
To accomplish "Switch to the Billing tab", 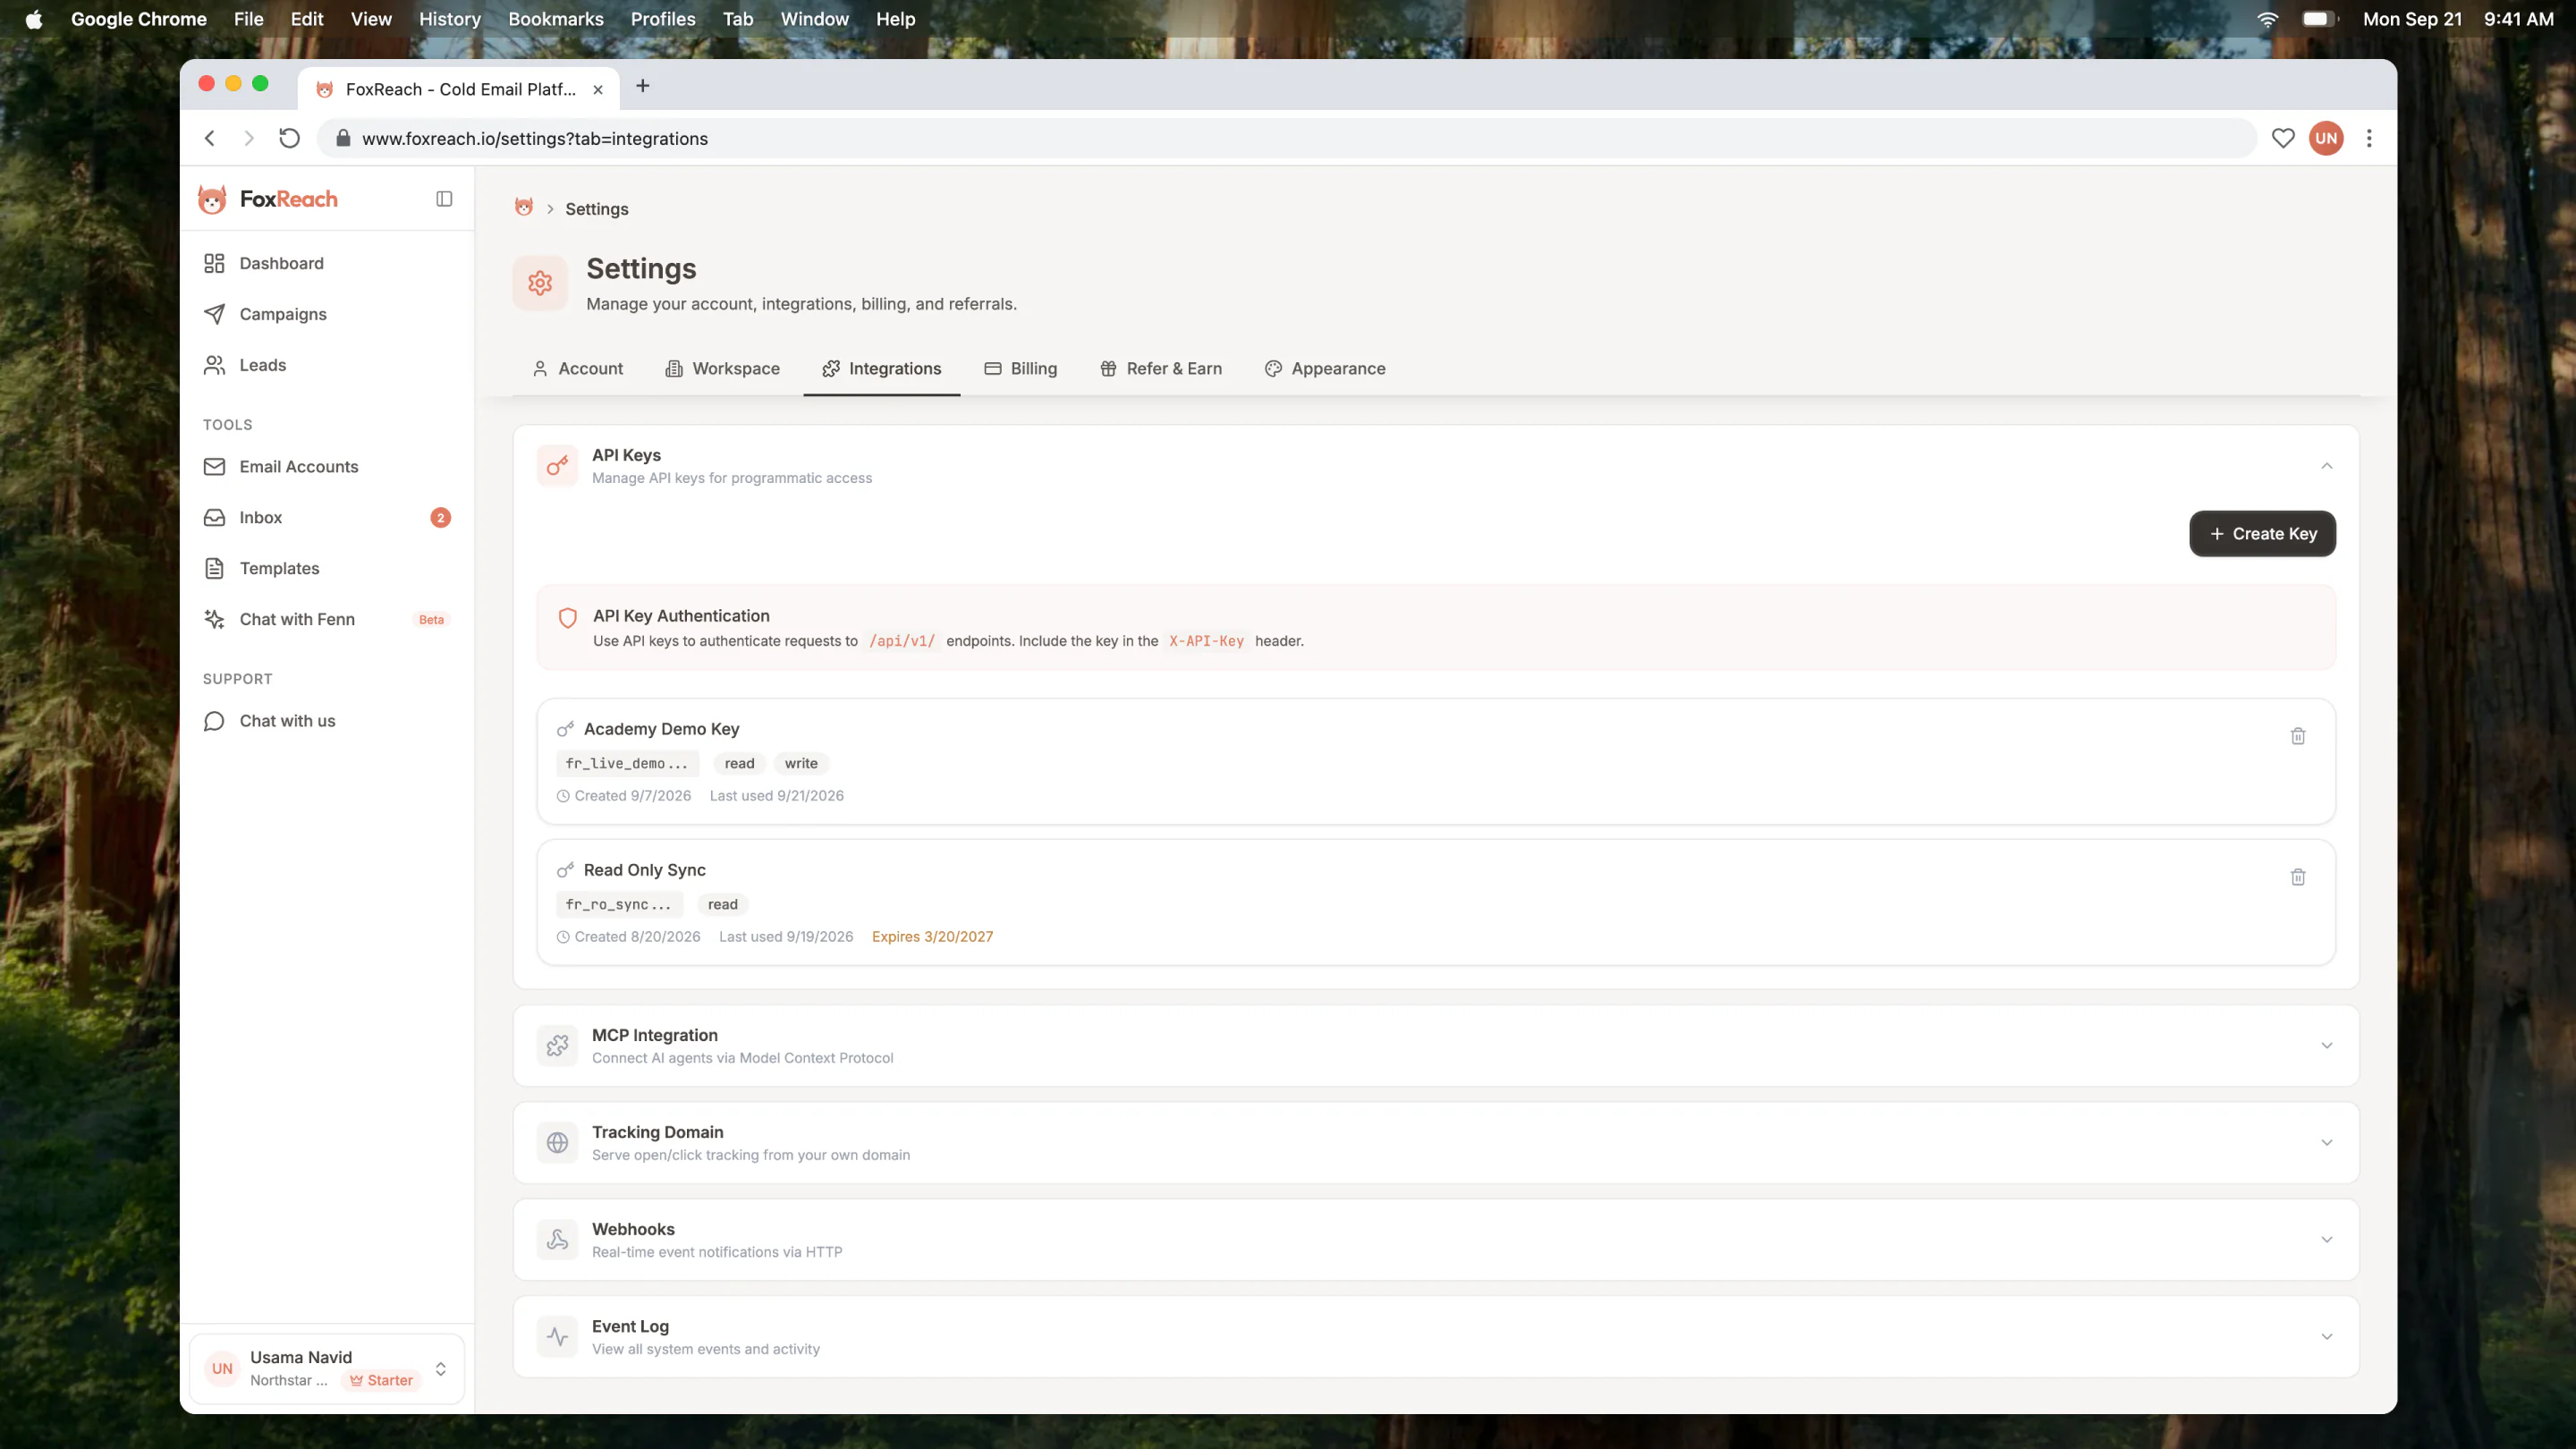I will 1020,368.
